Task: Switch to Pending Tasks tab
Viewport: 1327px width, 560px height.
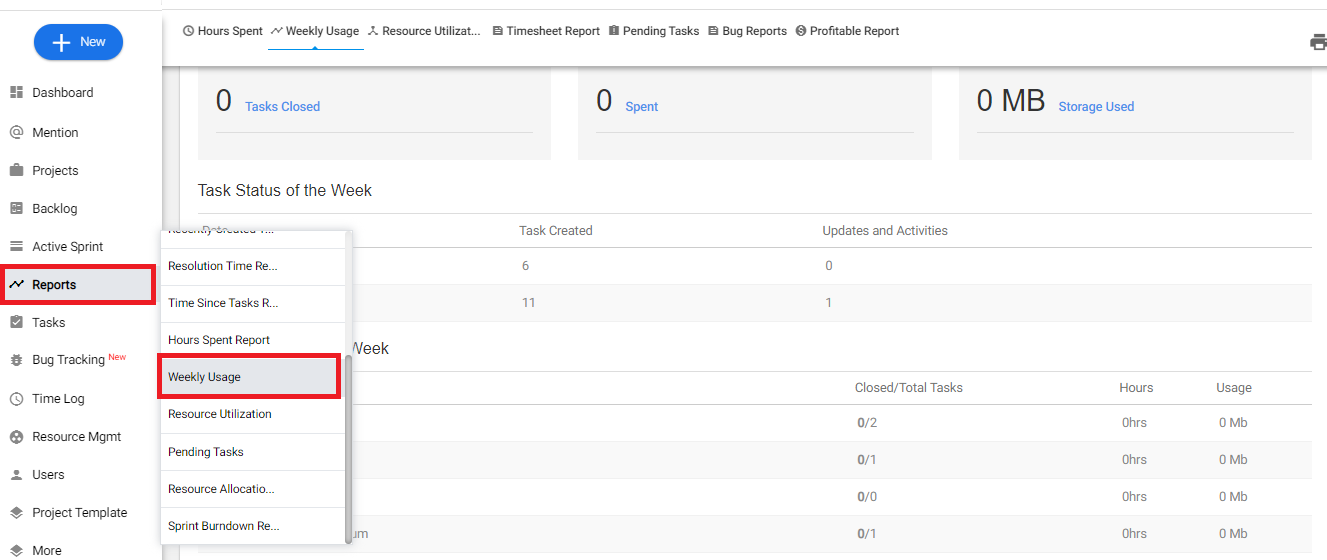Action: click(x=661, y=31)
